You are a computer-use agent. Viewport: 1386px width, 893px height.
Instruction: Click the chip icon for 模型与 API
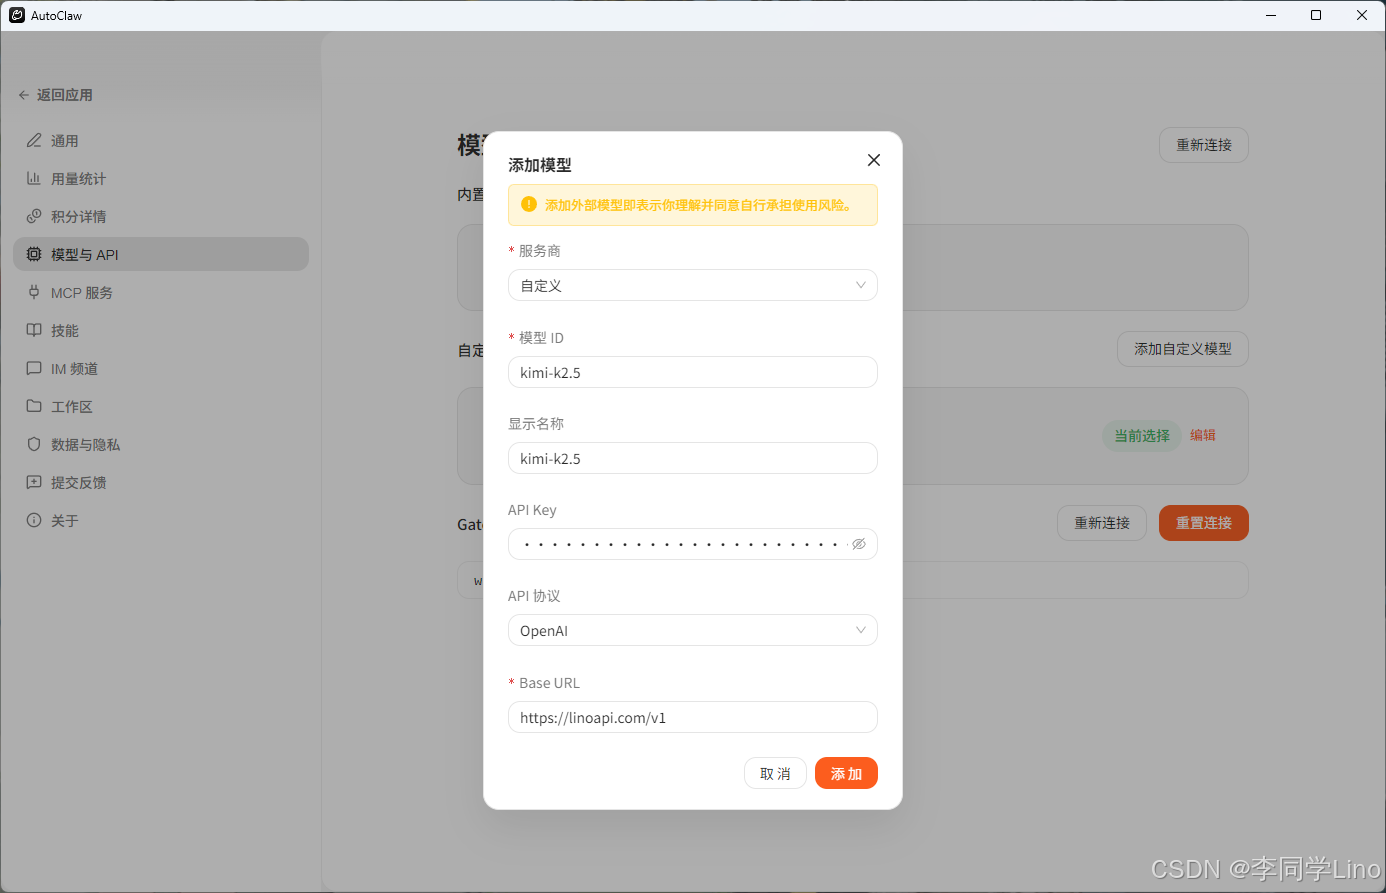point(34,255)
